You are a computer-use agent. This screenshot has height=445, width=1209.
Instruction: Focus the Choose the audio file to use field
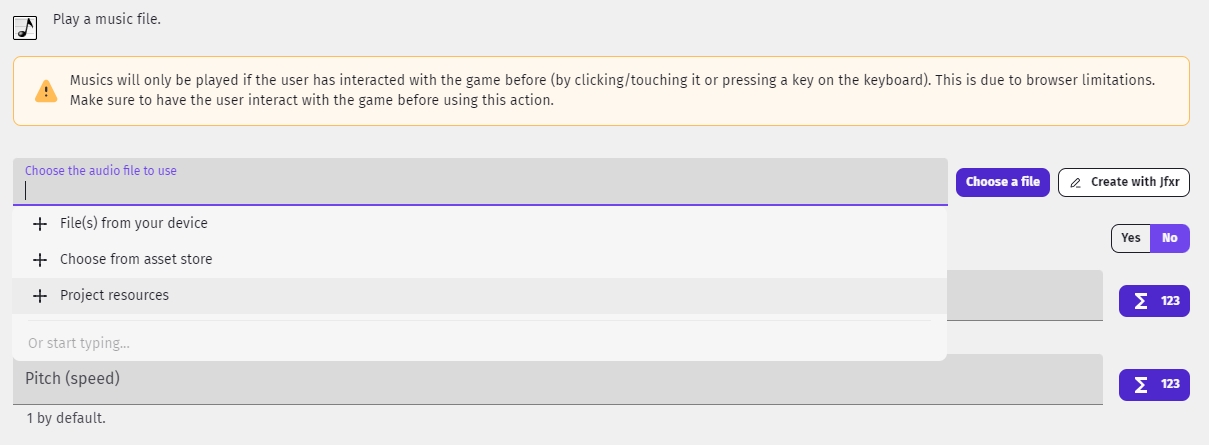point(480,189)
